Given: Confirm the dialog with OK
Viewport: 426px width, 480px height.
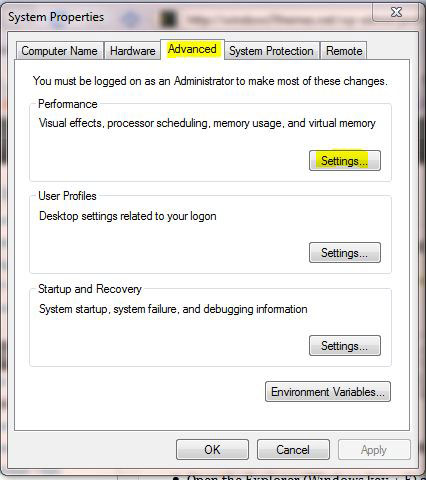Looking at the screenshot, I should point(212,450).
